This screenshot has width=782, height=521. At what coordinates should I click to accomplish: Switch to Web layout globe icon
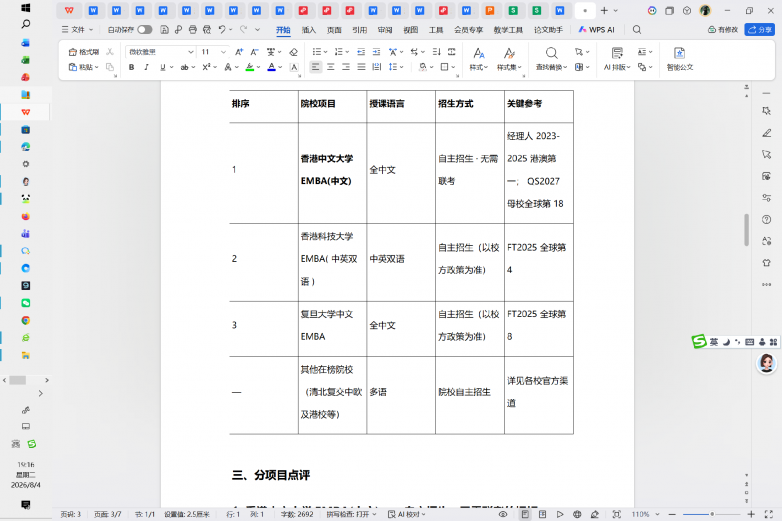click(577, 514)
